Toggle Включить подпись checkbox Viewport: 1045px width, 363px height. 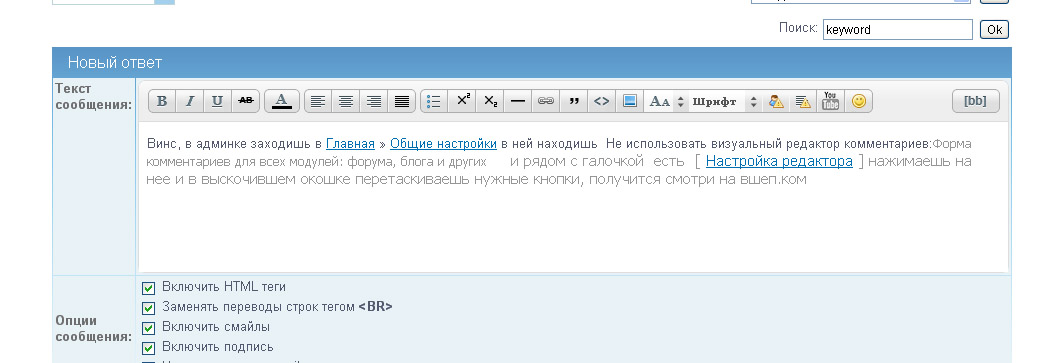pos(149,348)
